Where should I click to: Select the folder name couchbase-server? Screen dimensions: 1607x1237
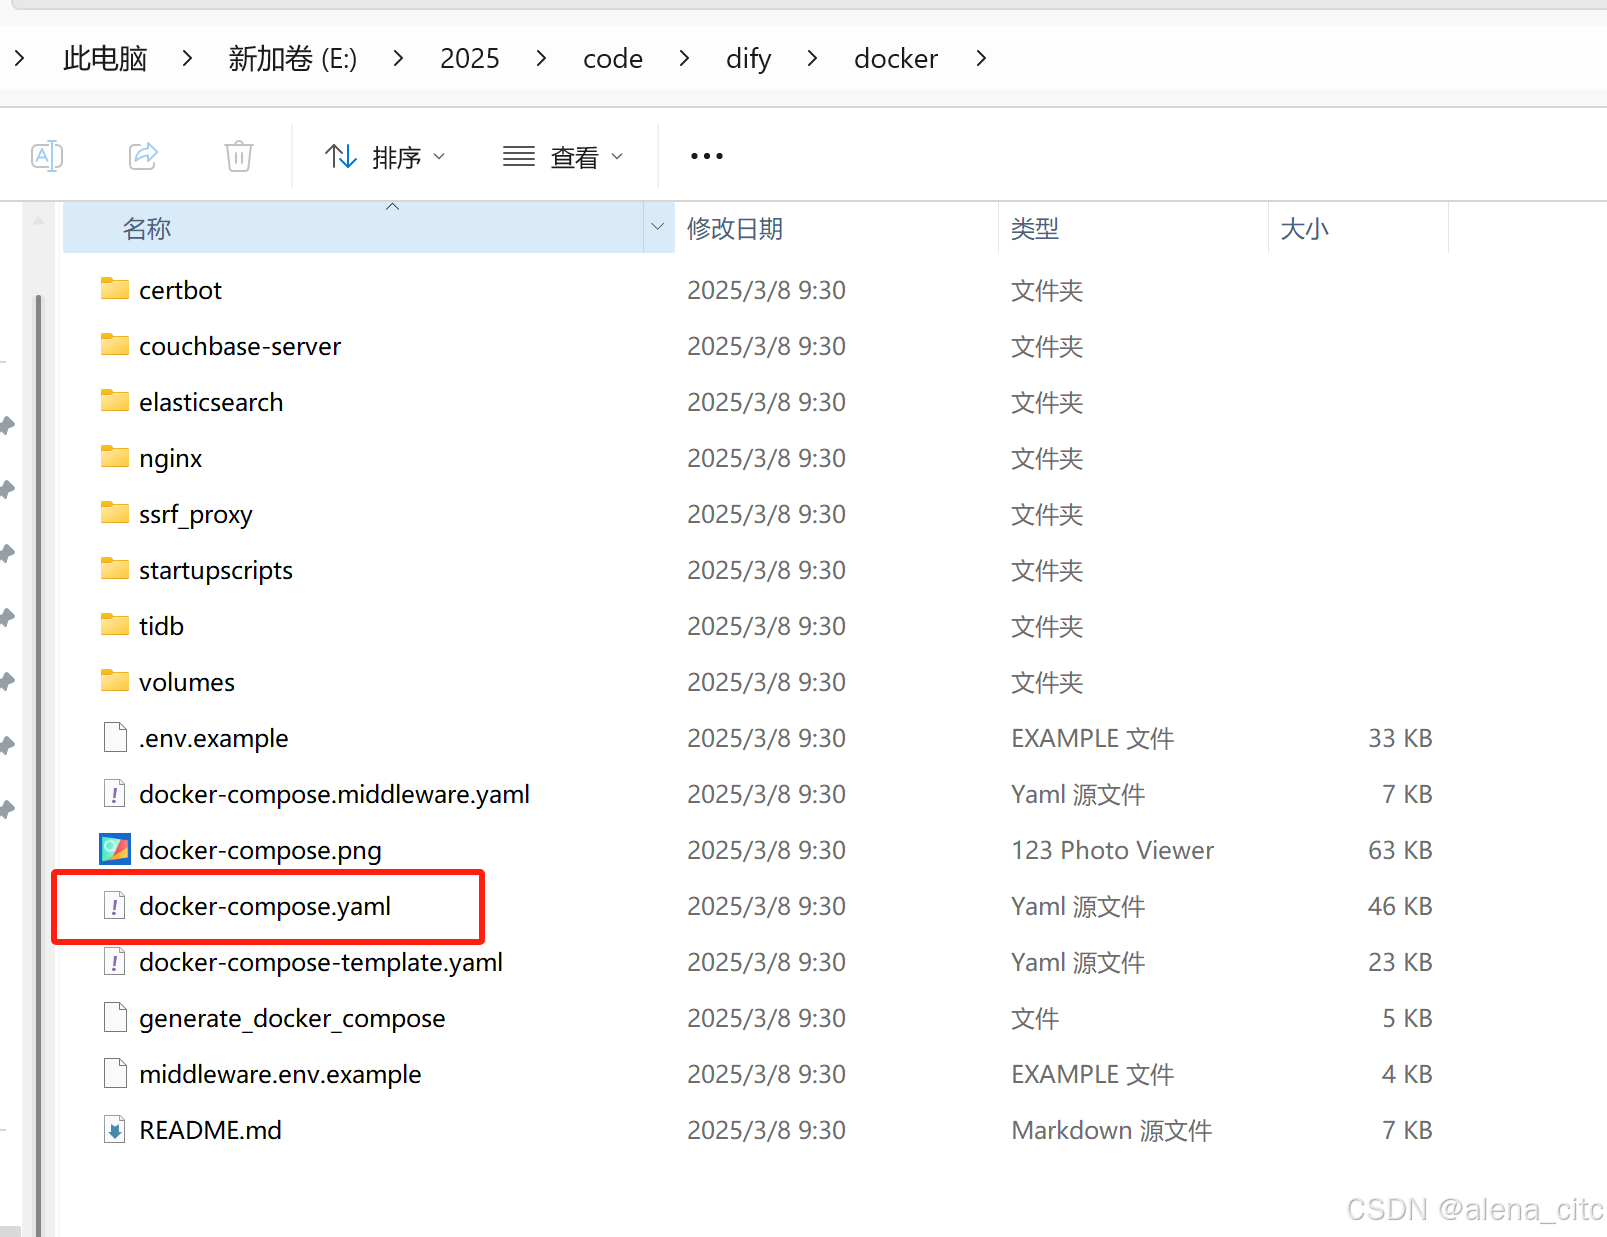[240, 346]
